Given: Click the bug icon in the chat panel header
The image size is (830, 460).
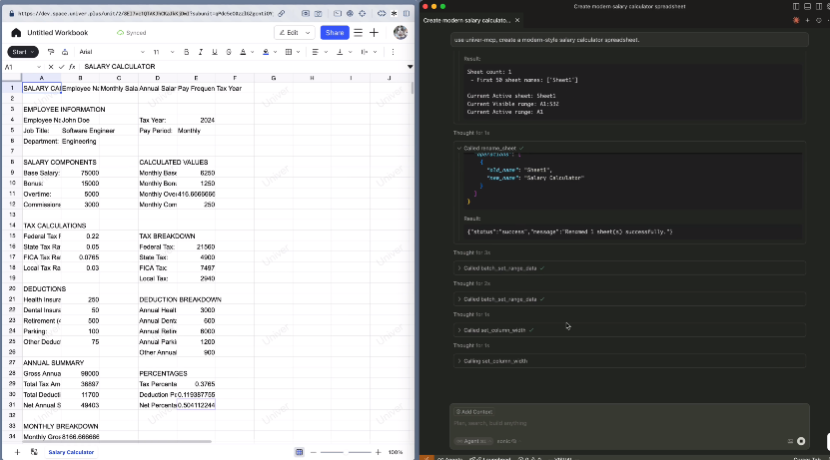Looking at the screenshot, I should point(796,20).
